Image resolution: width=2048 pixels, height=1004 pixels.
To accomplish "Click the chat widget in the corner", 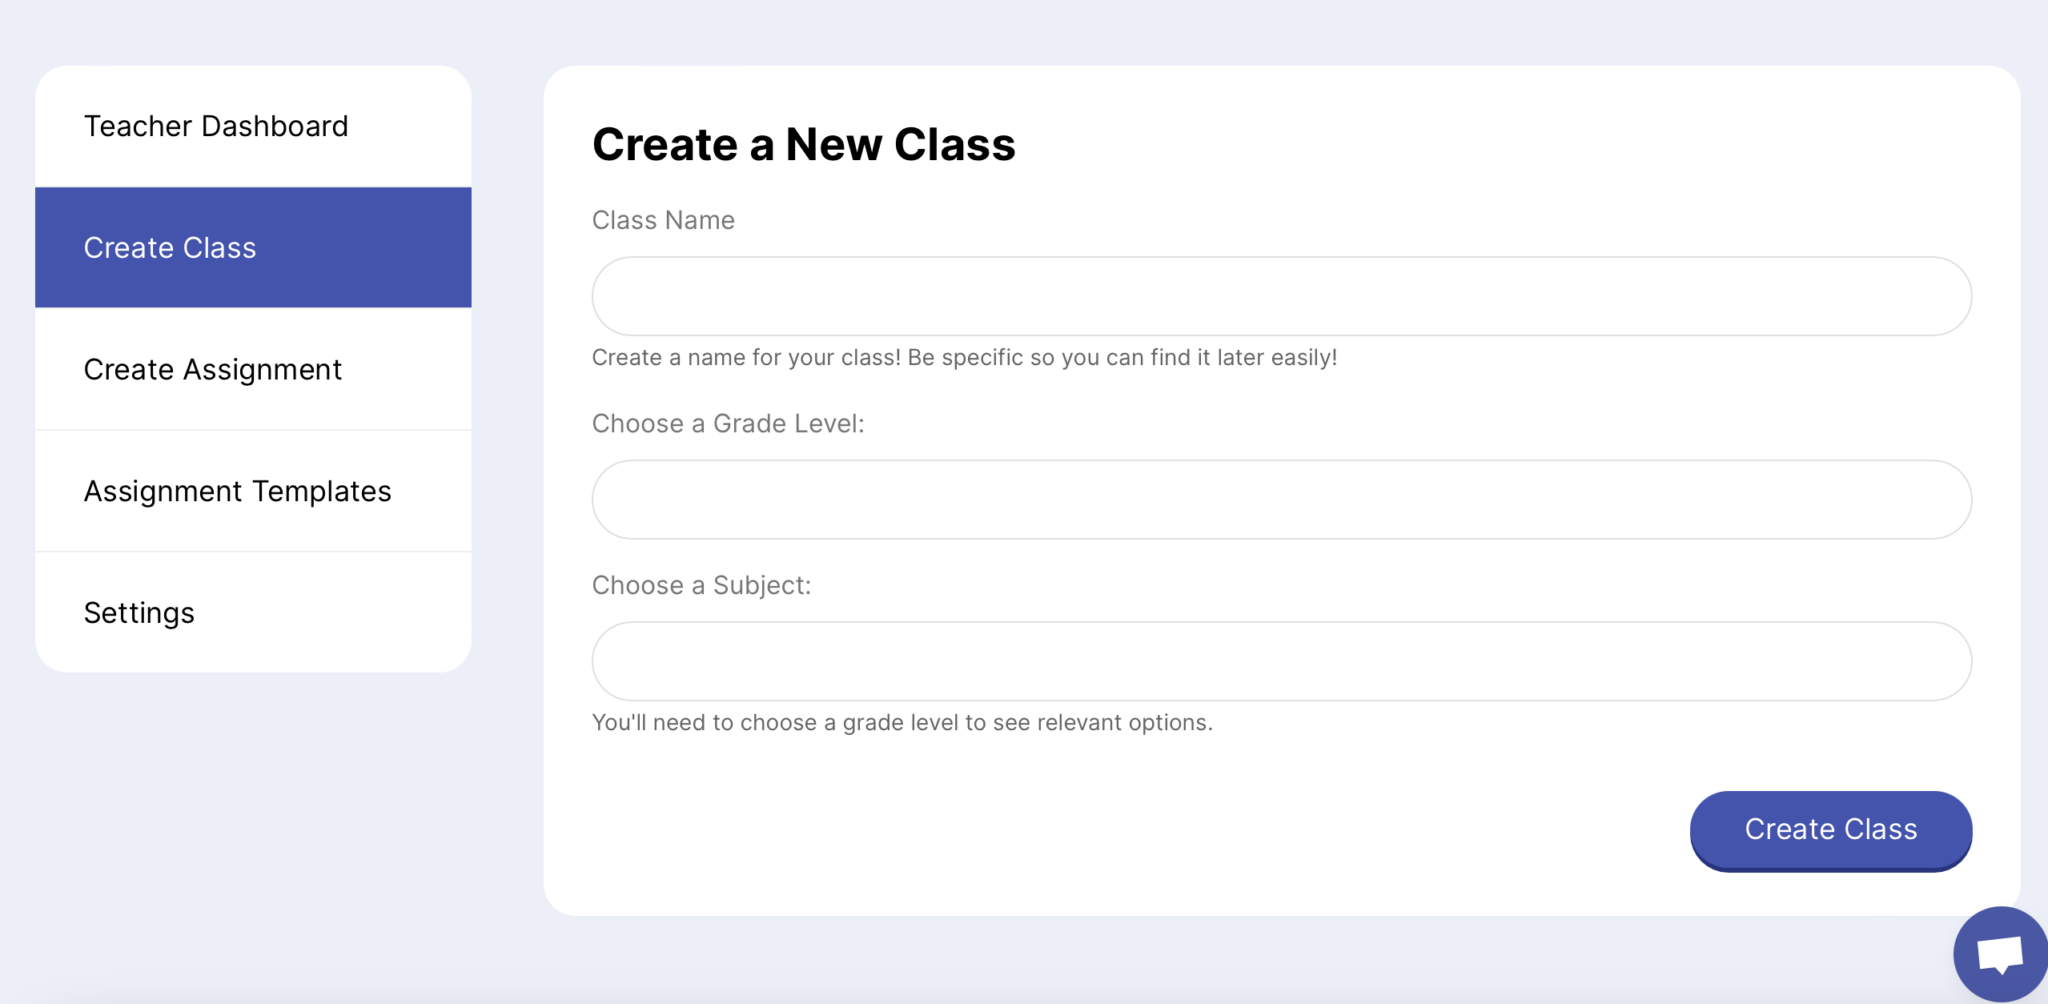I will point(1999,952).
